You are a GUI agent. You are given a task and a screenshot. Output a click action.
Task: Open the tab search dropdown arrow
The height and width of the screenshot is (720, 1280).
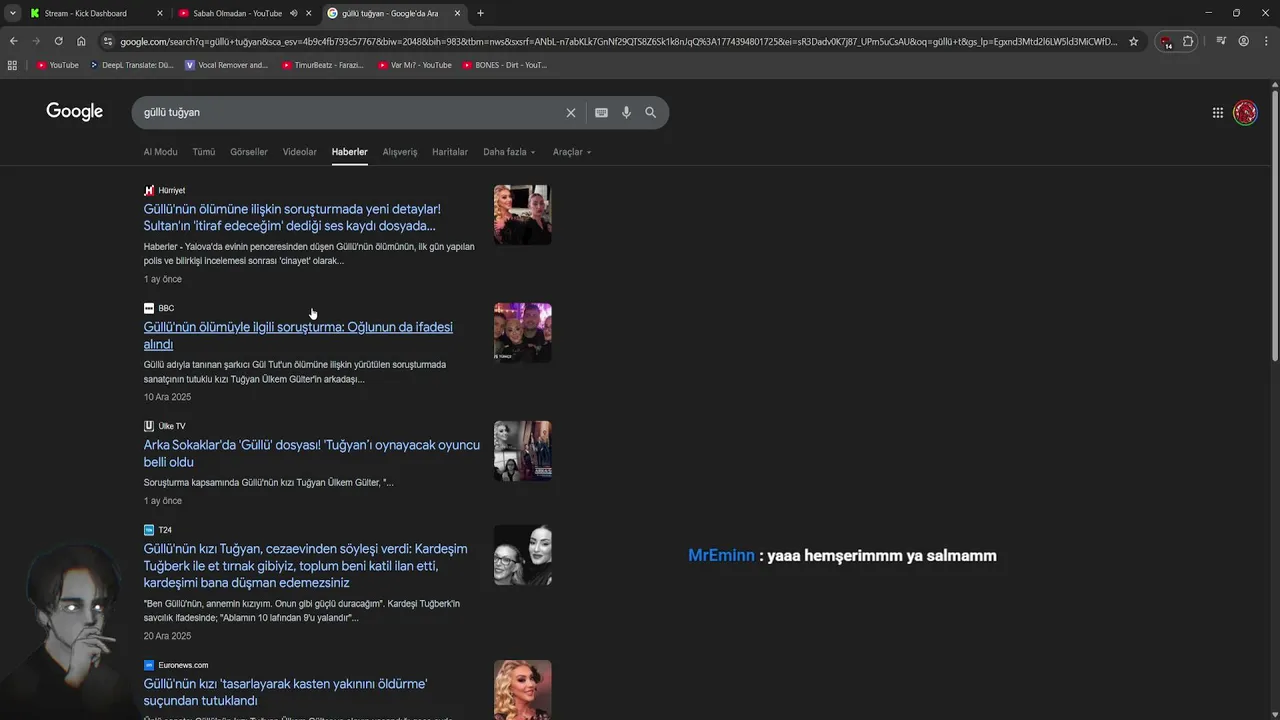(x=12, y=13)
